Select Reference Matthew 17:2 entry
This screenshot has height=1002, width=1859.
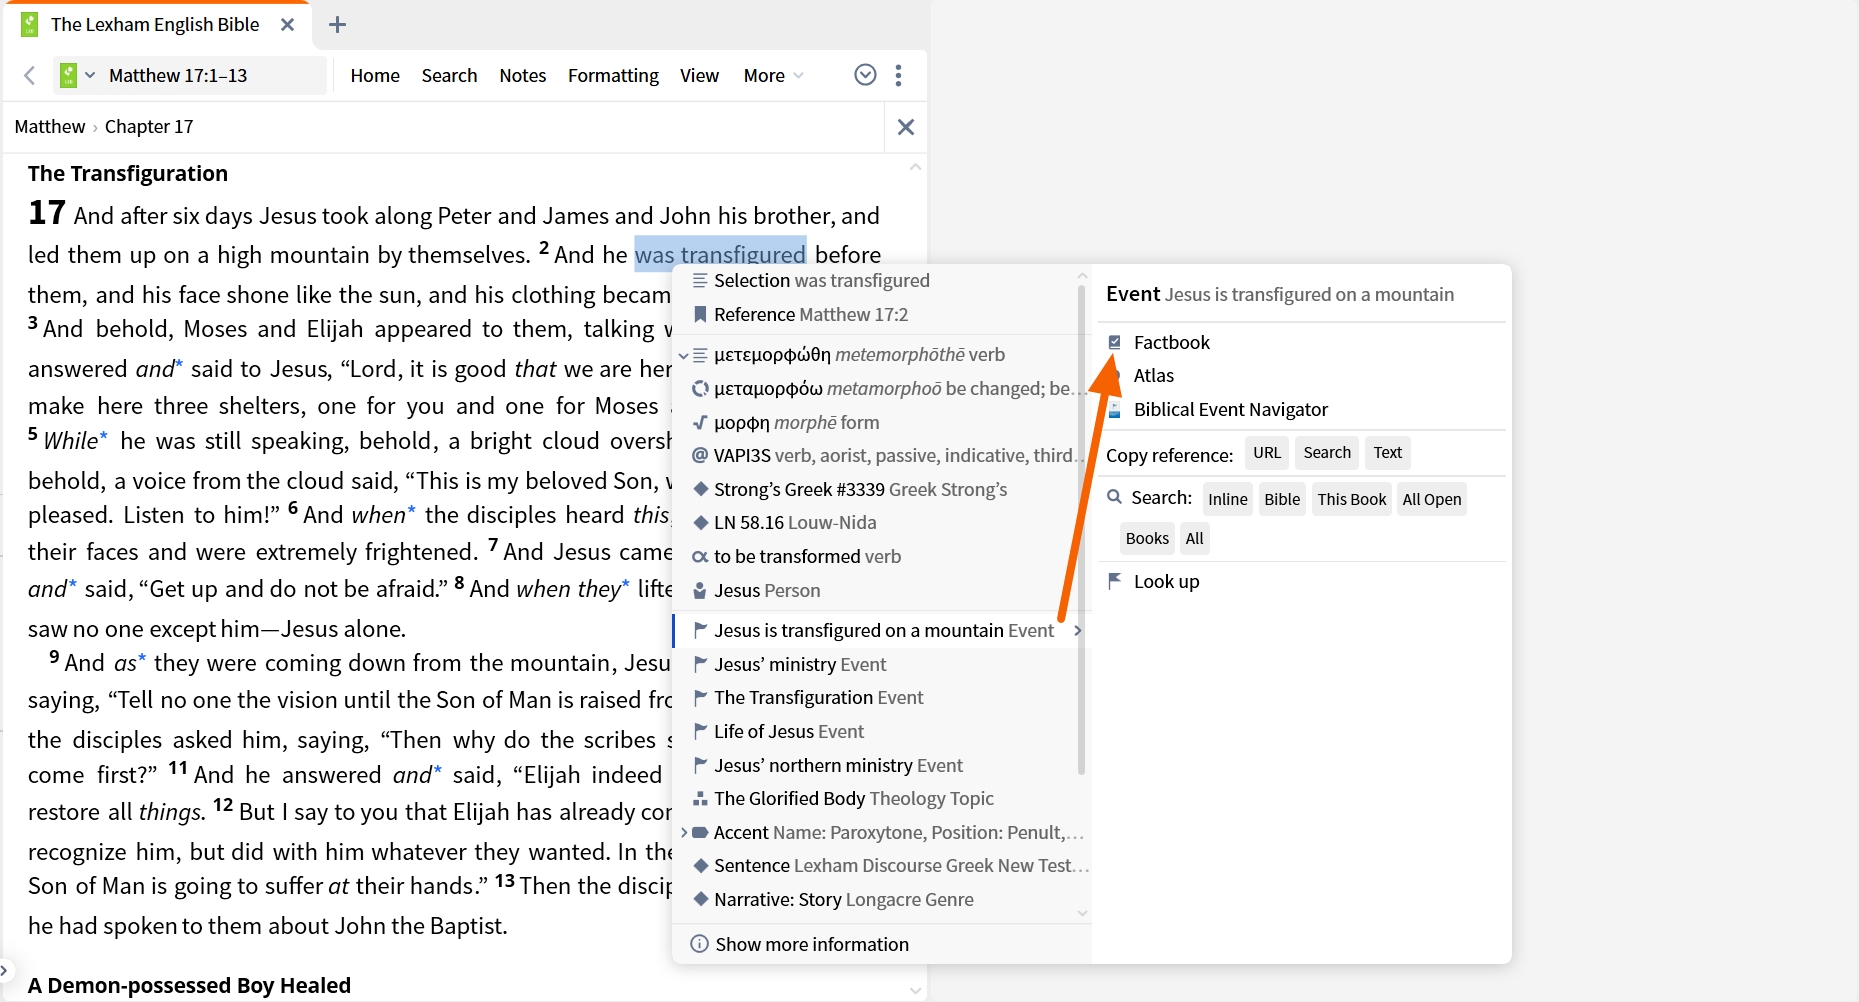(880, 315)
